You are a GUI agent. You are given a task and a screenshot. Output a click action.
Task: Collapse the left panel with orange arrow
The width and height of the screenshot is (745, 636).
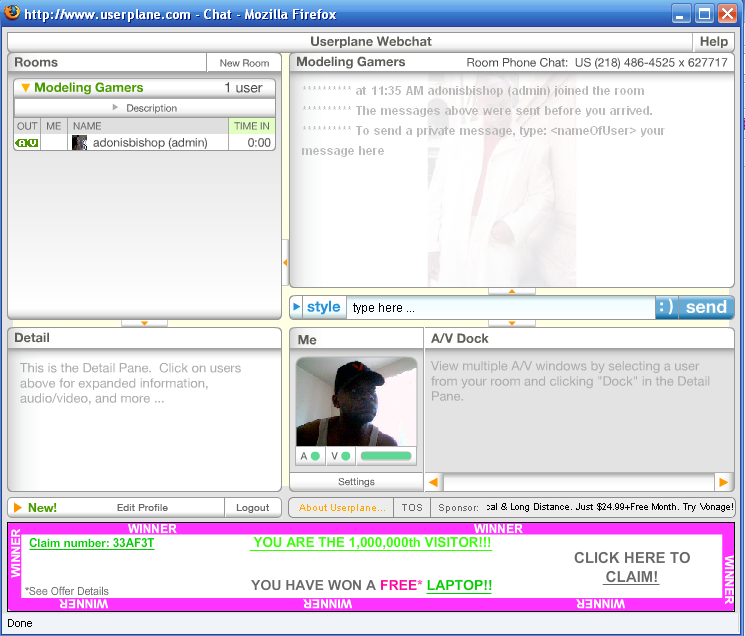[285, 262]
